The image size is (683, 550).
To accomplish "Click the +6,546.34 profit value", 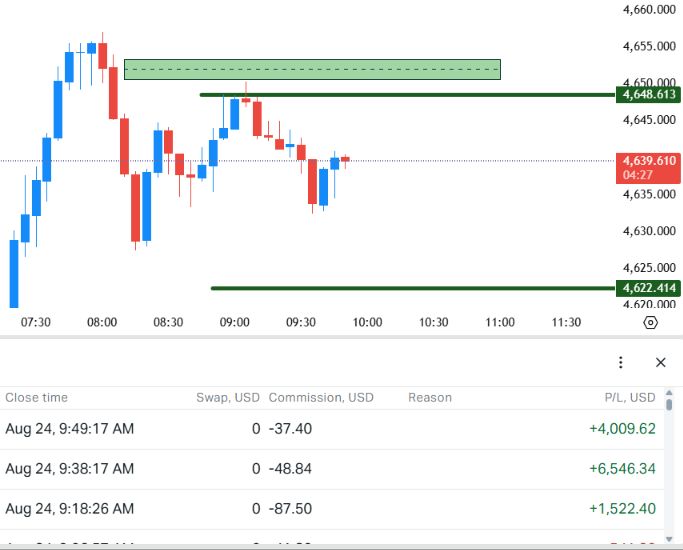I will [x=622, y=469].
